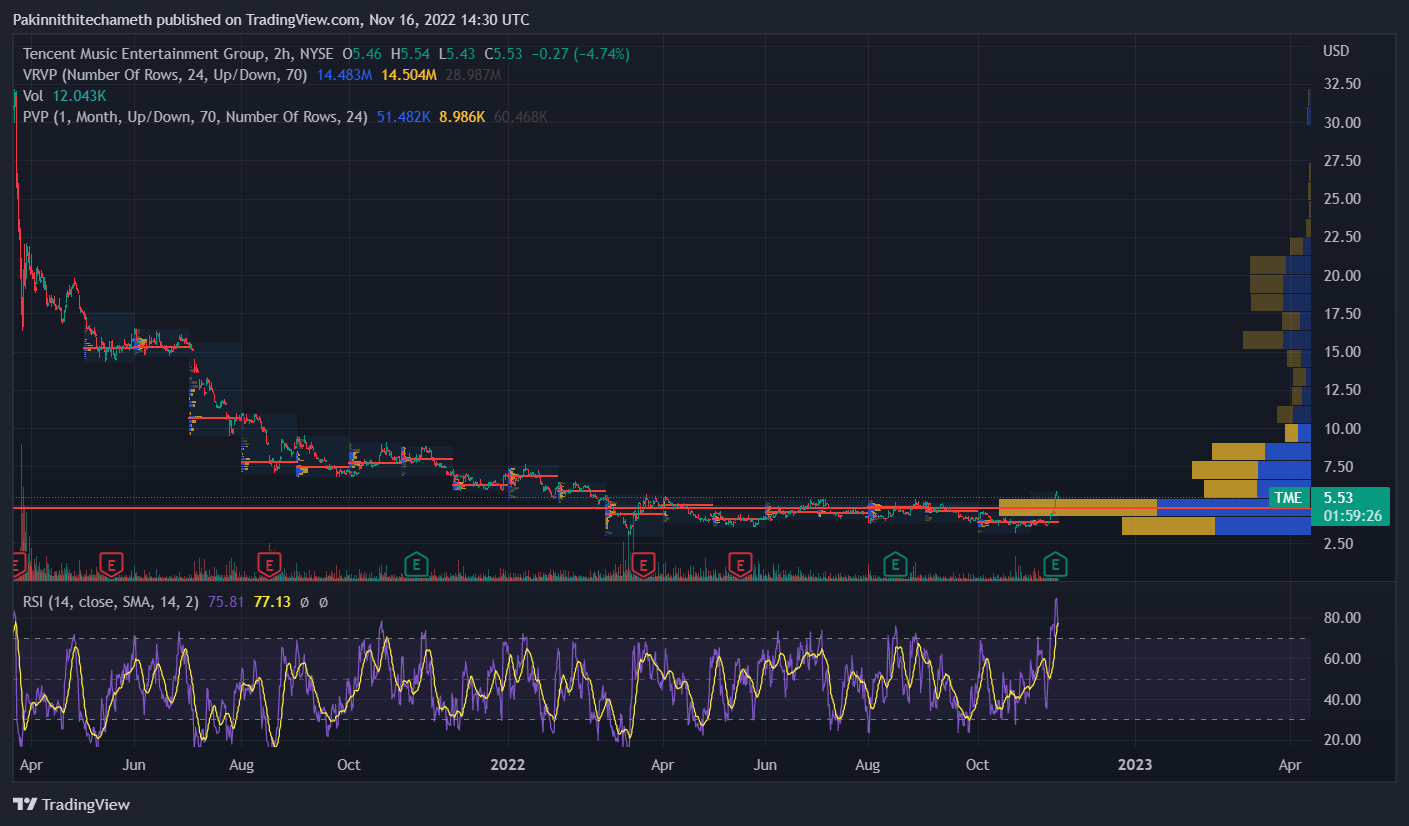1409x826 pixels.
Task: Click the 17.50 price scale label
Action: (1341, 313)
